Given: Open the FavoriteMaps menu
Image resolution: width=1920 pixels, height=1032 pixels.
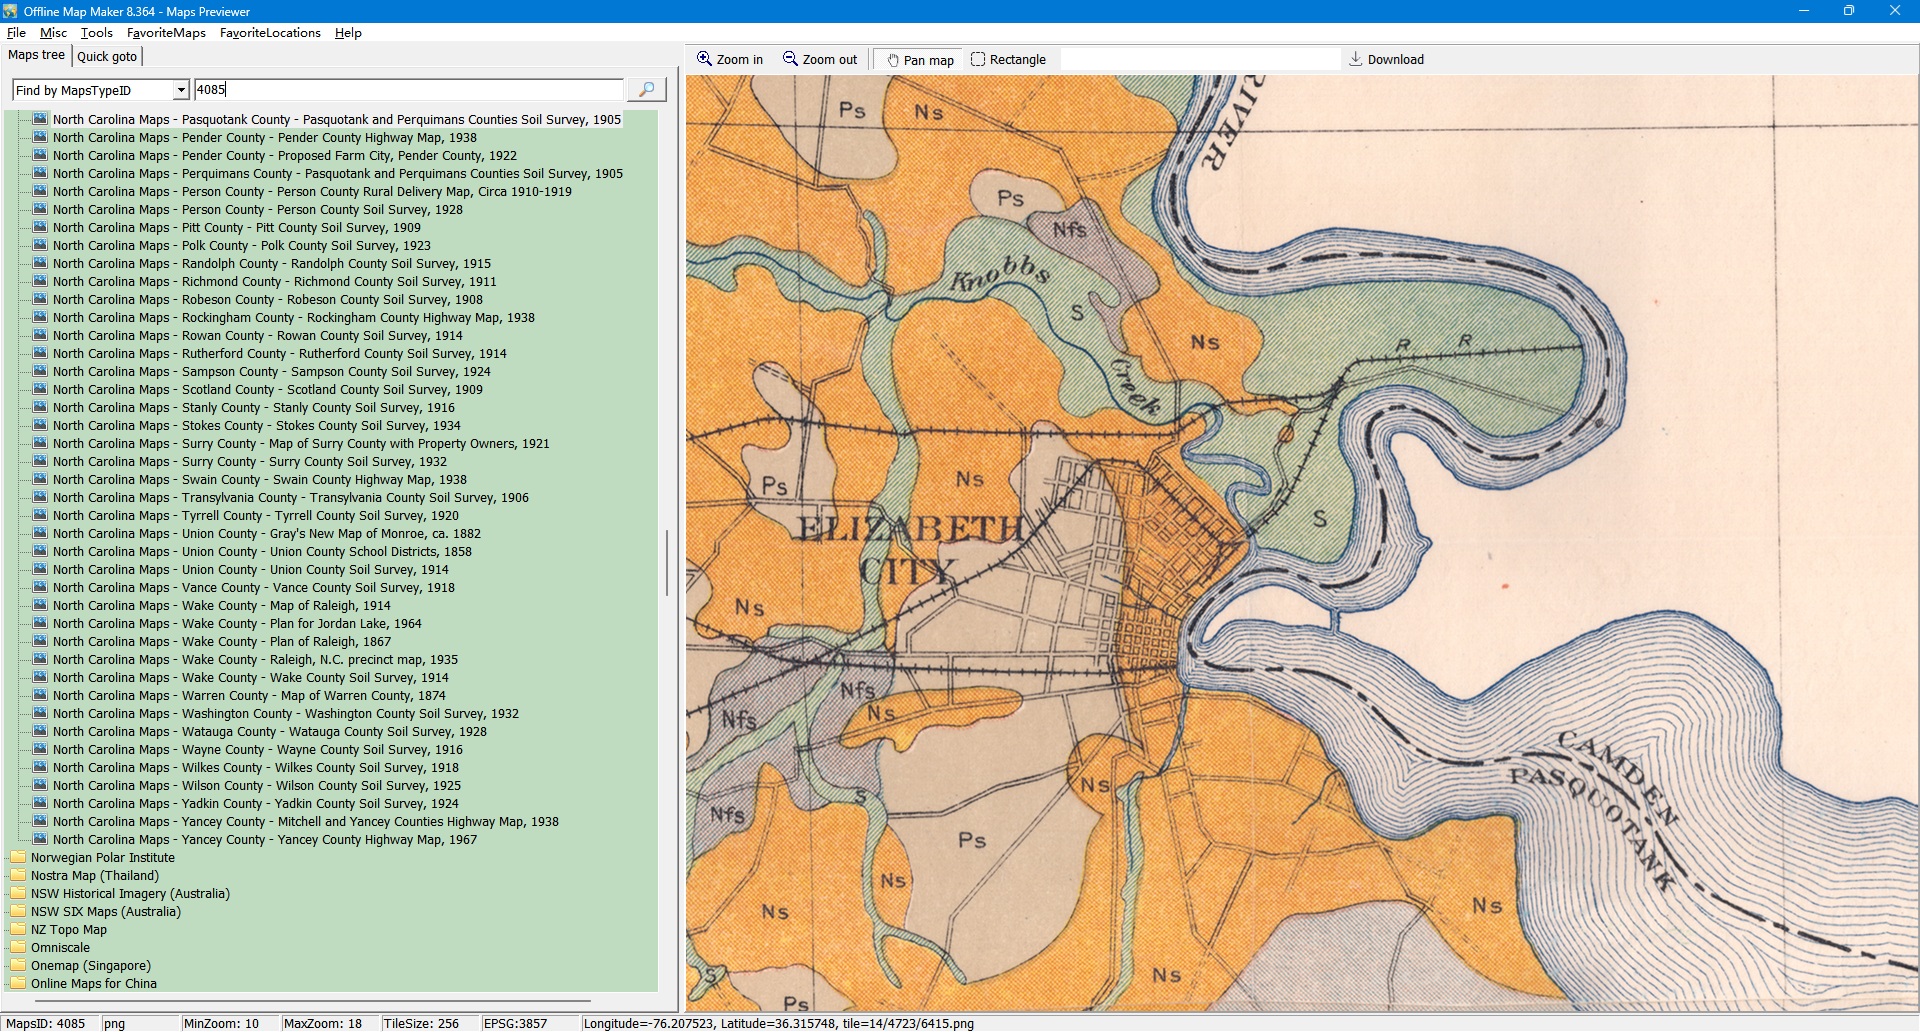Looking at the screenshot, I should 166,33.
